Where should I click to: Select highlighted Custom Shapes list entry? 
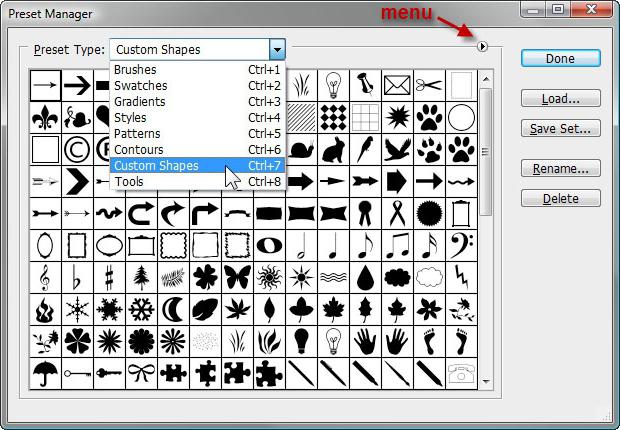(197, 165)
